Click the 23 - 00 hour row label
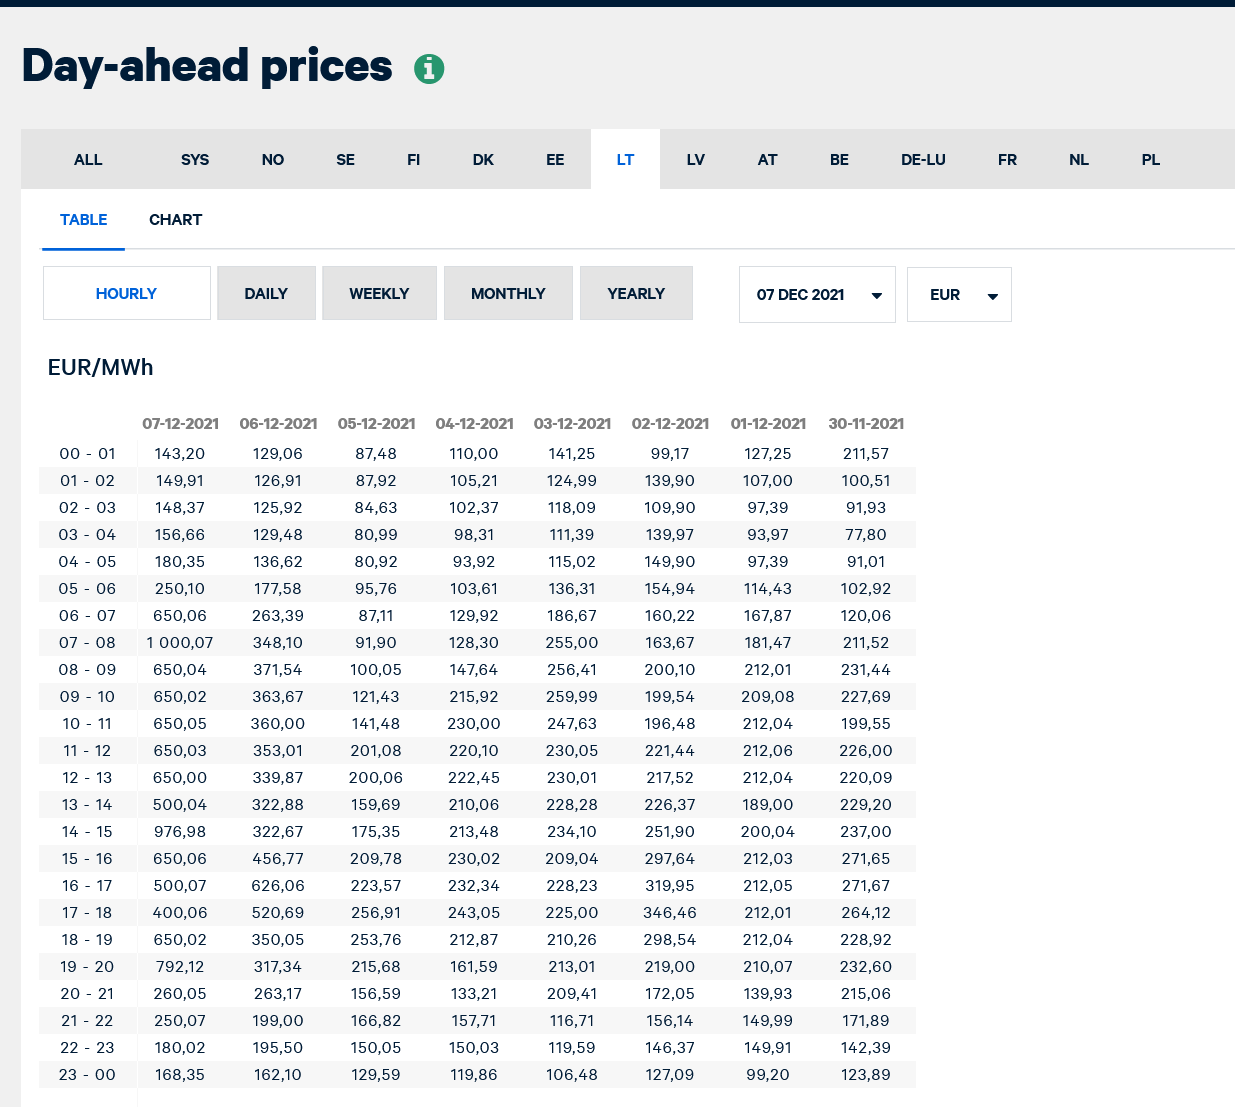Image resolution: width=1235 pixels, height=1107 pixels. click(87, 1075)
